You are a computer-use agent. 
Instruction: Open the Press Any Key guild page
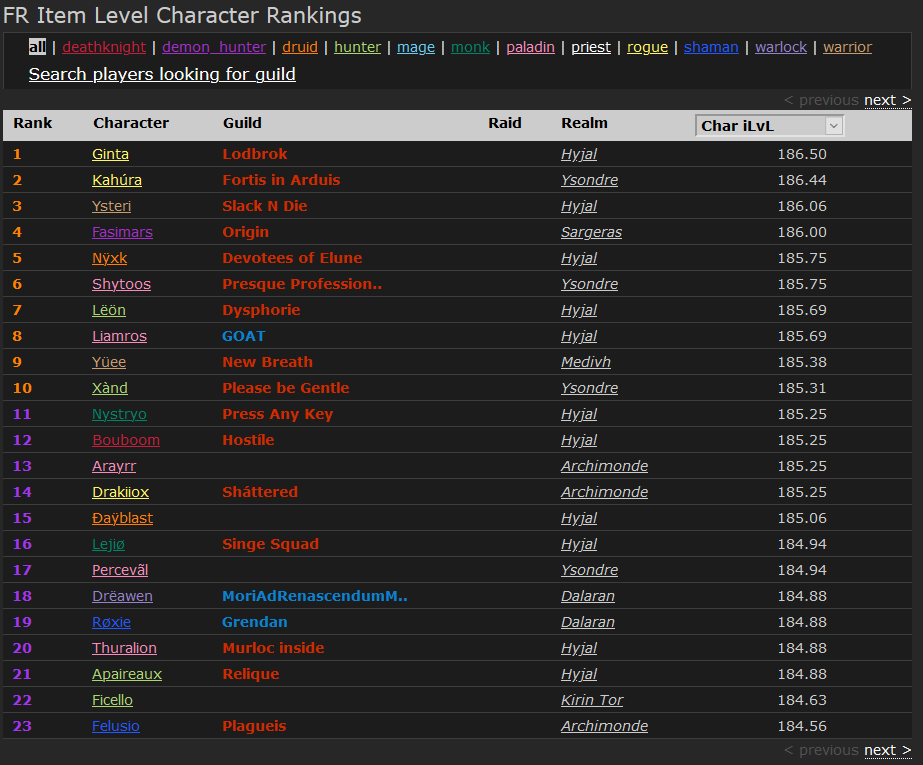[278, 414]
